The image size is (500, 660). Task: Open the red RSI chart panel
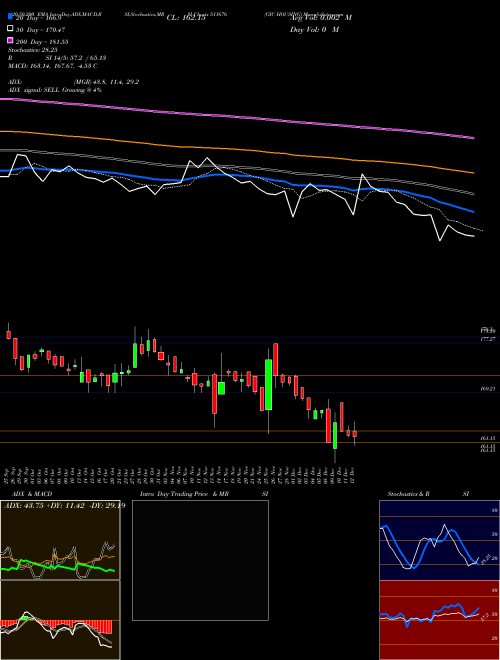(x=439, y=620)
